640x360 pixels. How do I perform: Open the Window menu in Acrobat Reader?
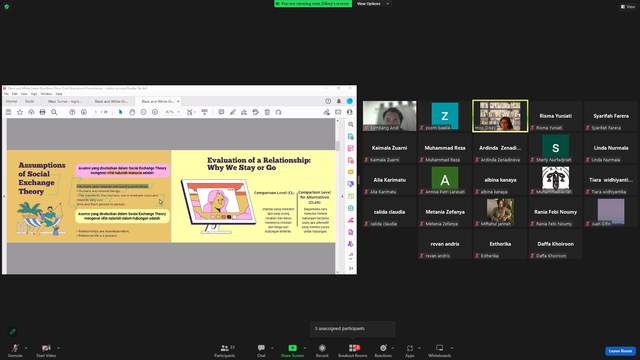tap(46, 94)
